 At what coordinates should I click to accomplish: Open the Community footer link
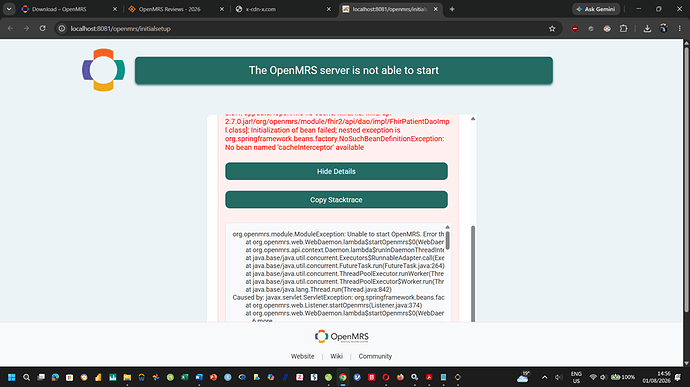click(375, 356)
